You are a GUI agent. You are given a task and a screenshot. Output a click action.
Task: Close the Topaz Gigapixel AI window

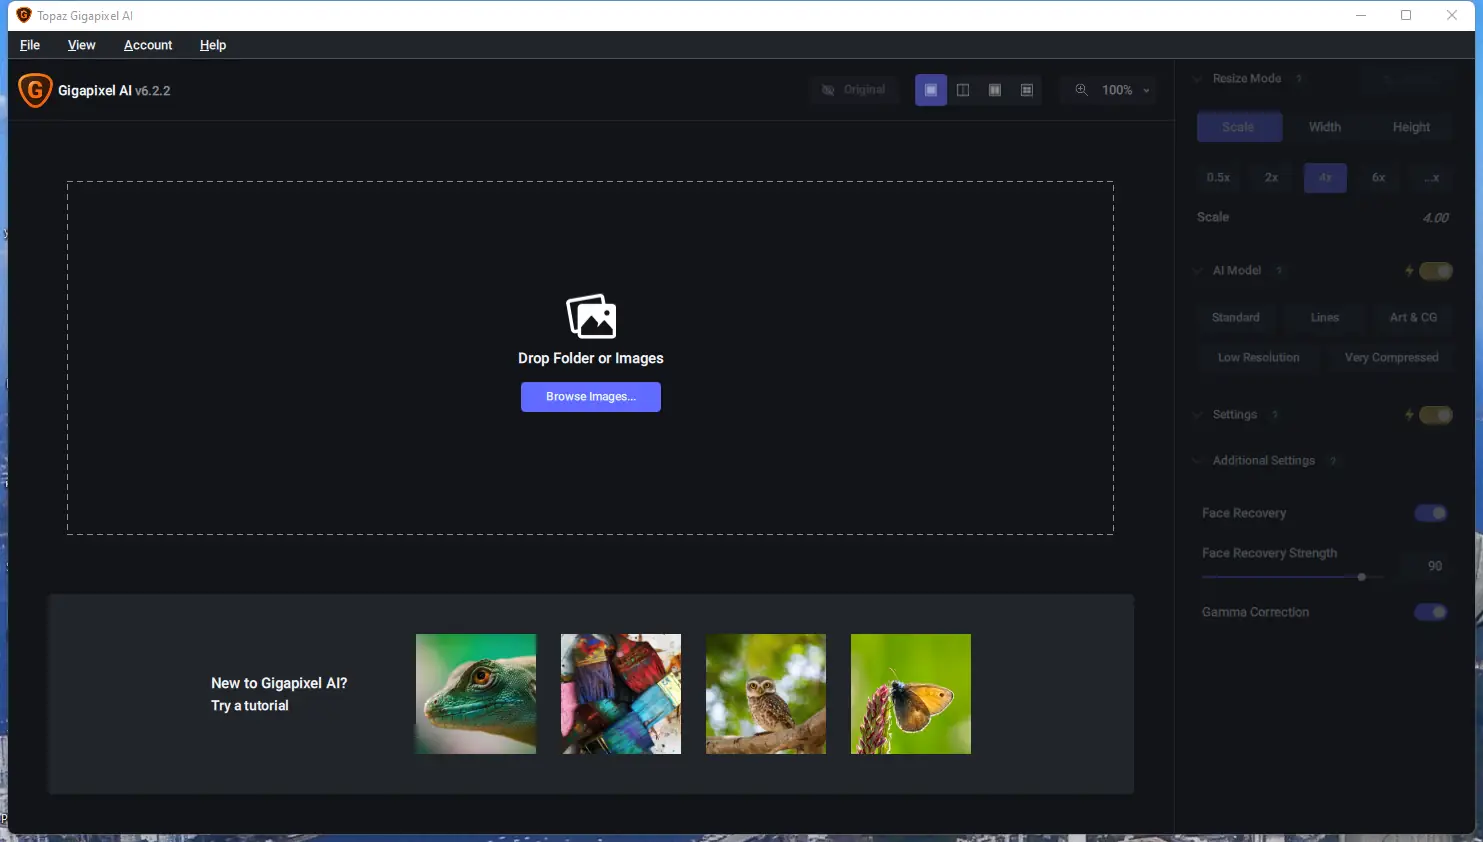(1452, 15)
